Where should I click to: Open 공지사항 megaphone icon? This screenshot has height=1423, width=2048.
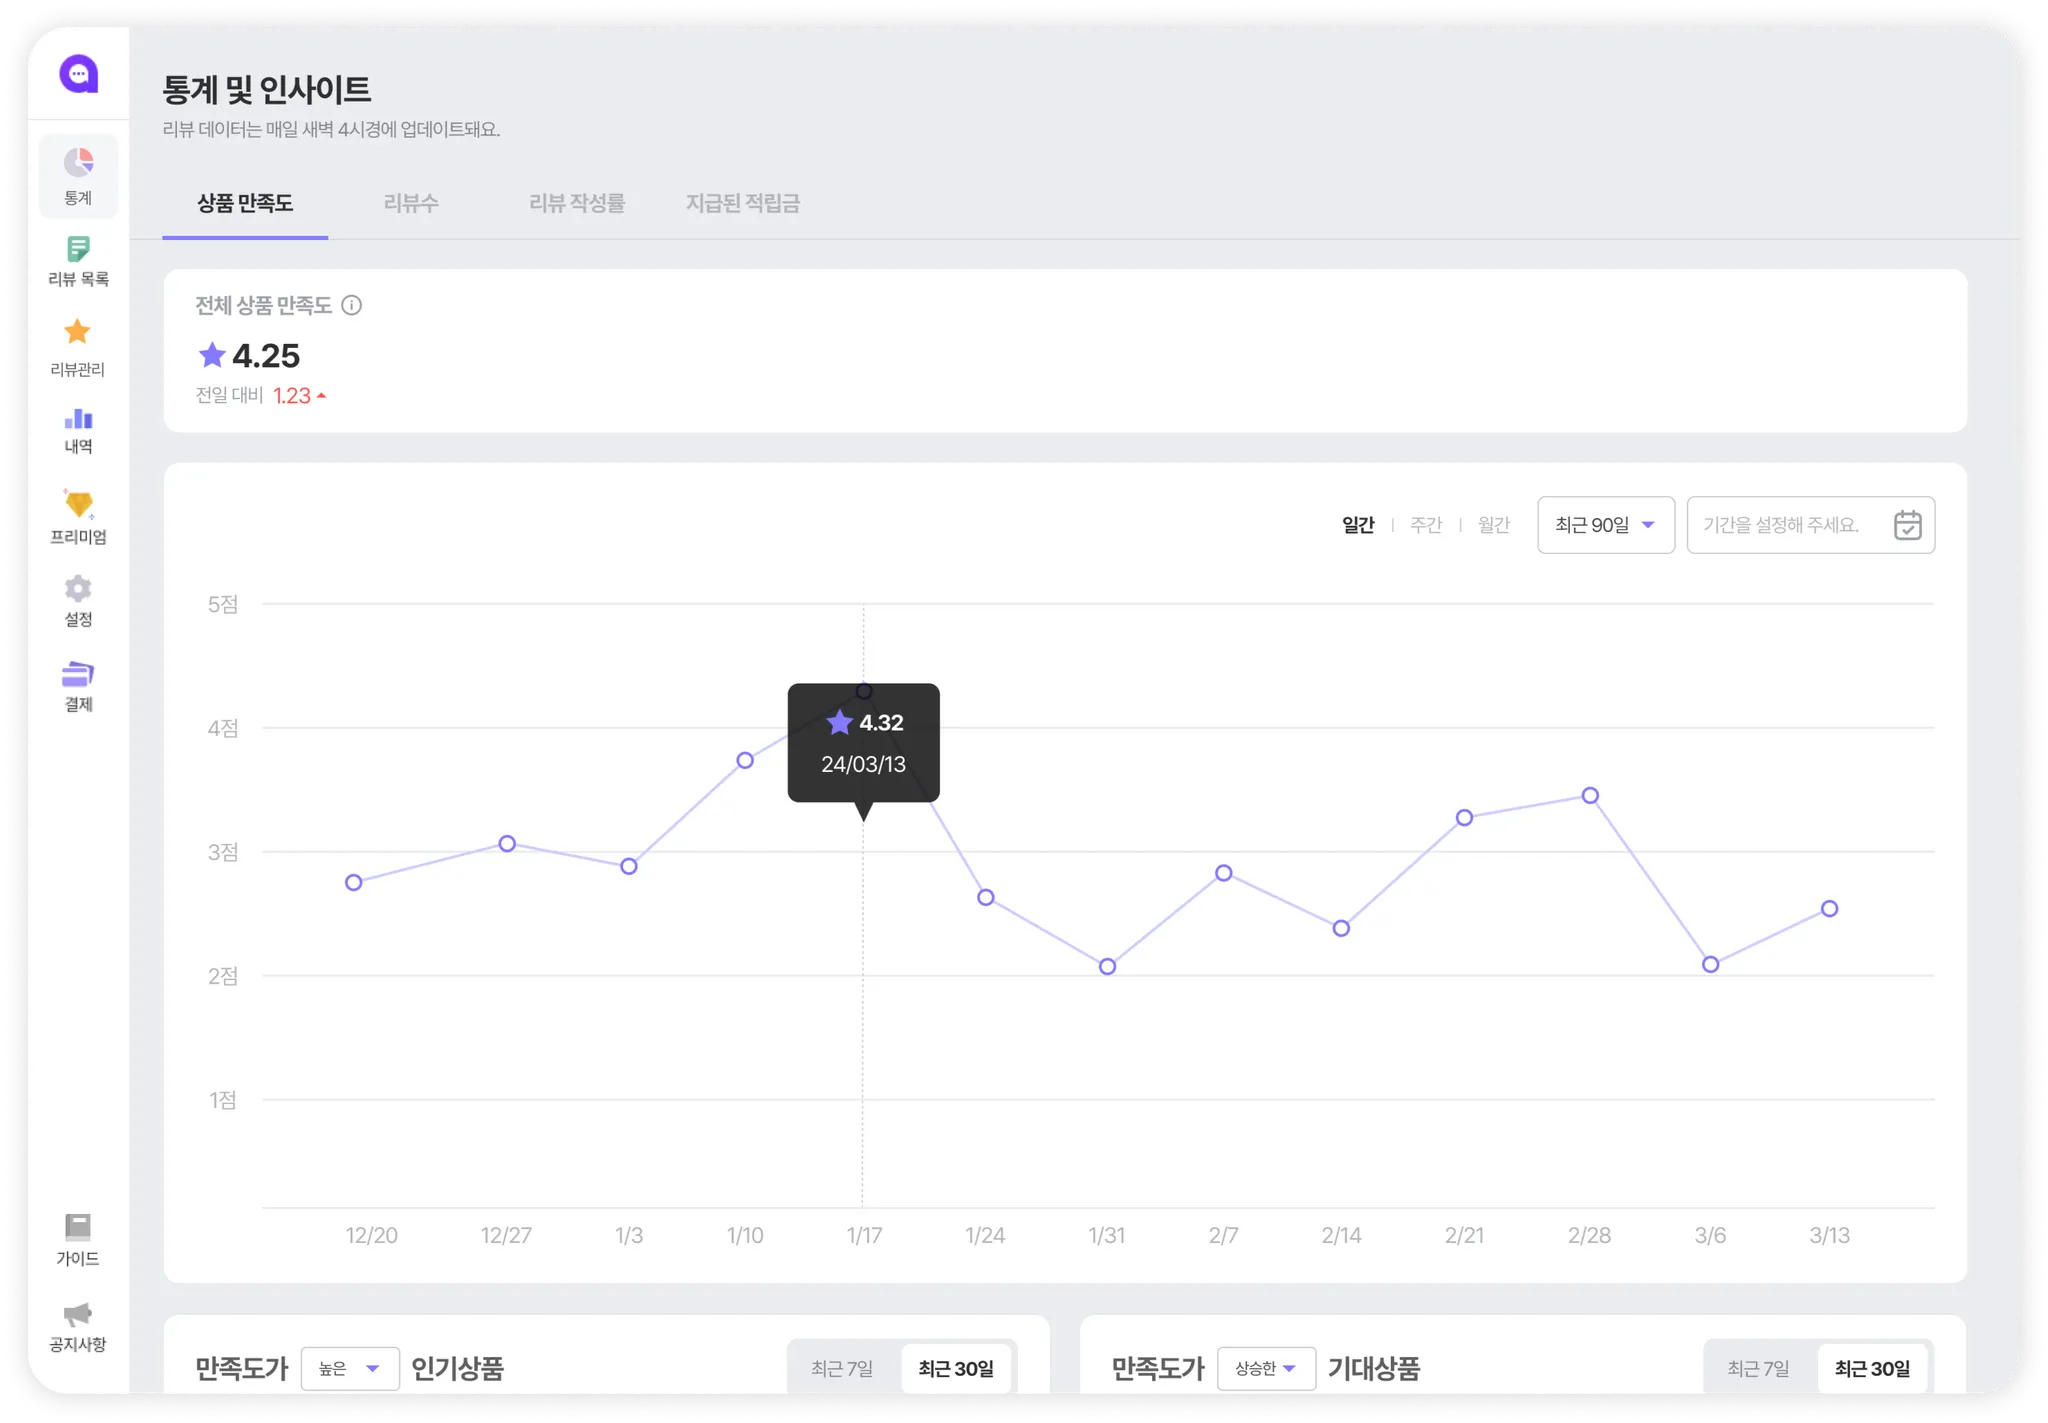click(x=78, y=1314)
